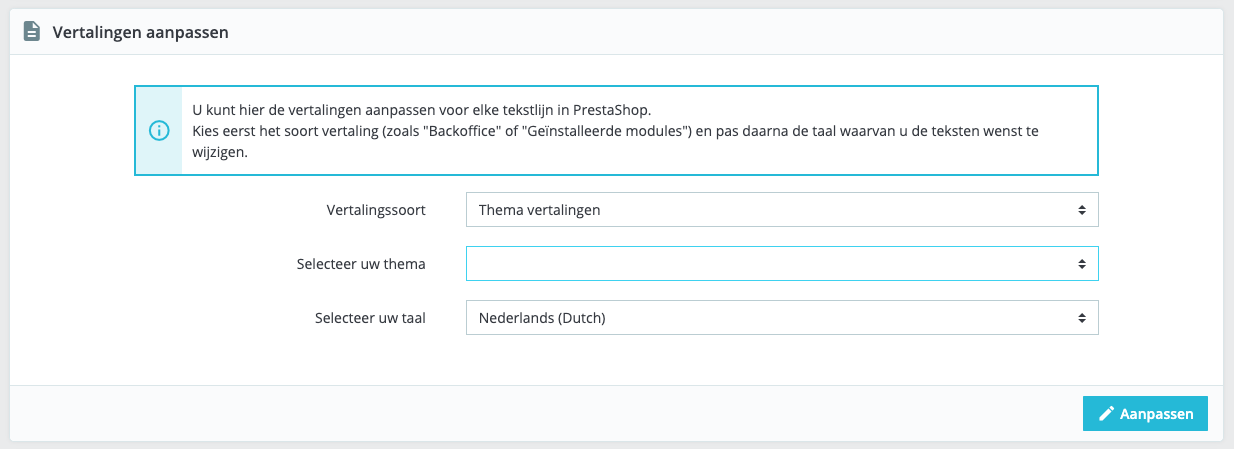Choose the Nederlands (Dutch) language value
1234x449 pixels.
pos(543,318)
